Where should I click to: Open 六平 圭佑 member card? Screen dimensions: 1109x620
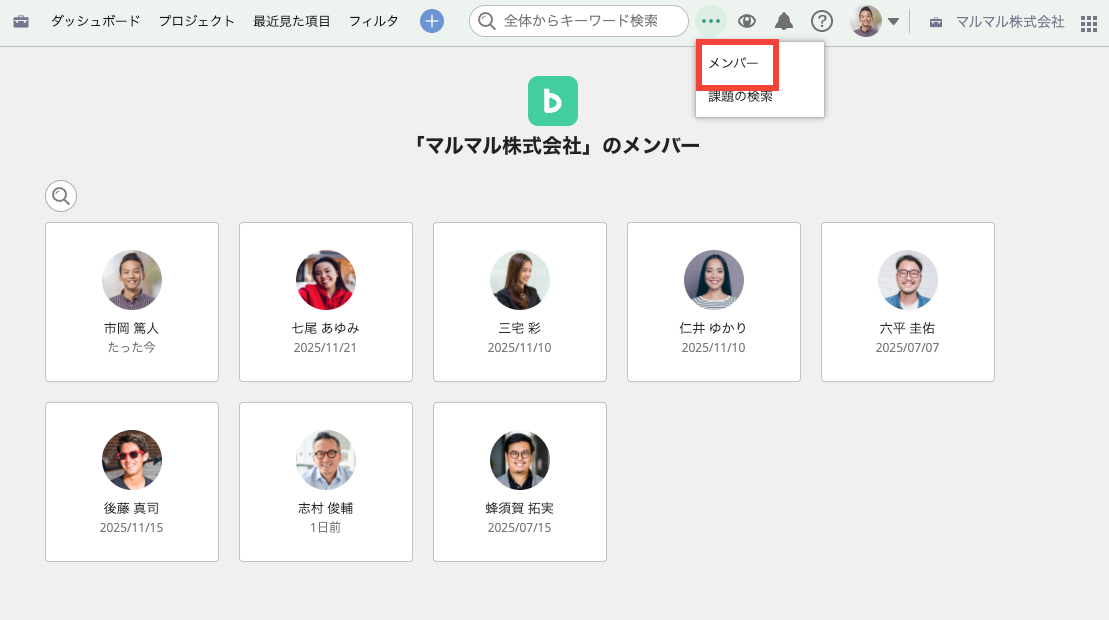(907, 302)
